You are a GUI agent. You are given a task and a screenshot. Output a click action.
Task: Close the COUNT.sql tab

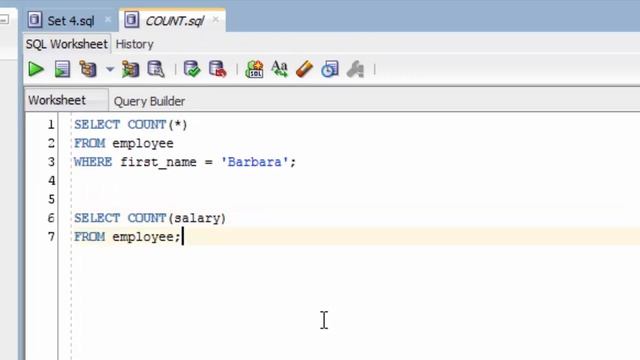click(x=216, y=19)
